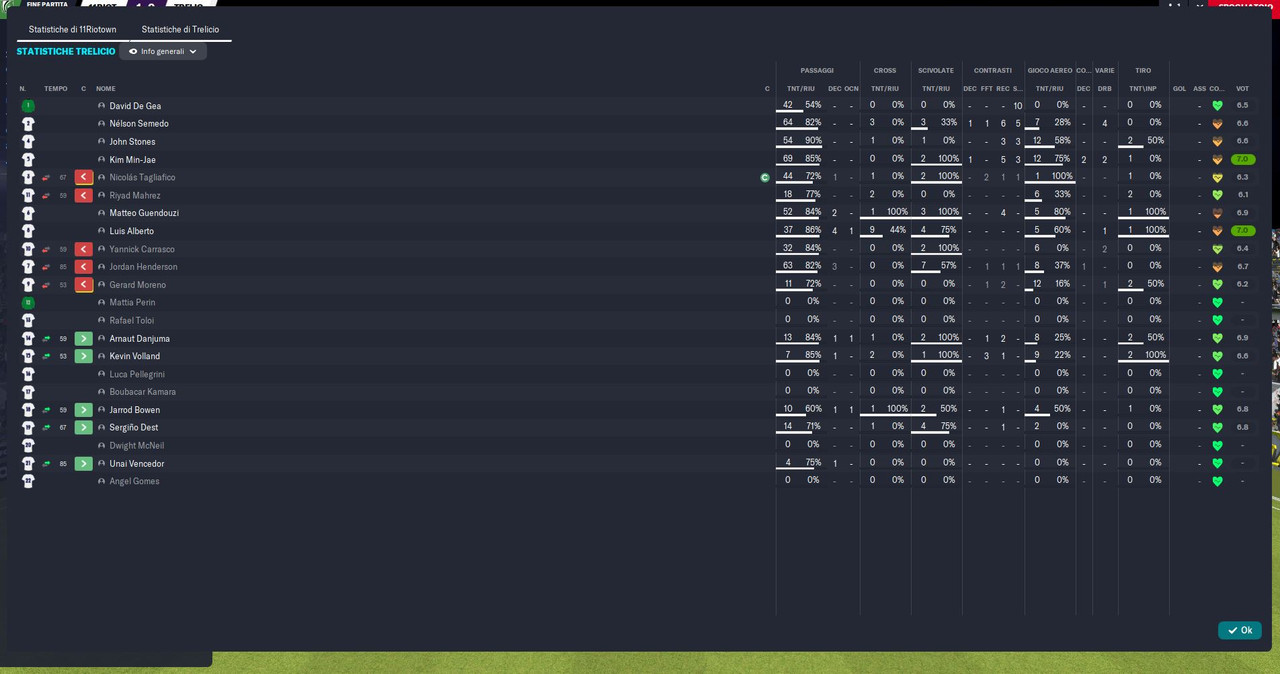Click David De Gea's condition heart icon

point(1217,106)
